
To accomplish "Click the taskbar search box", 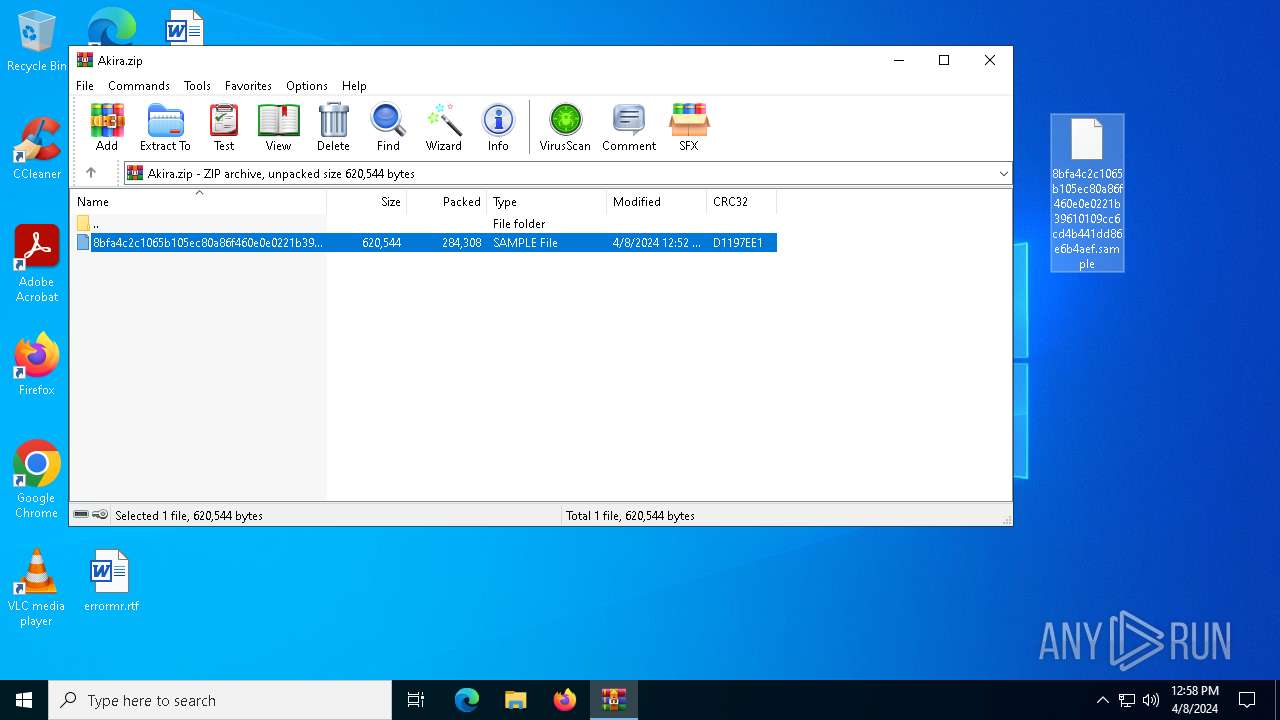I will [x=220, y=700].
